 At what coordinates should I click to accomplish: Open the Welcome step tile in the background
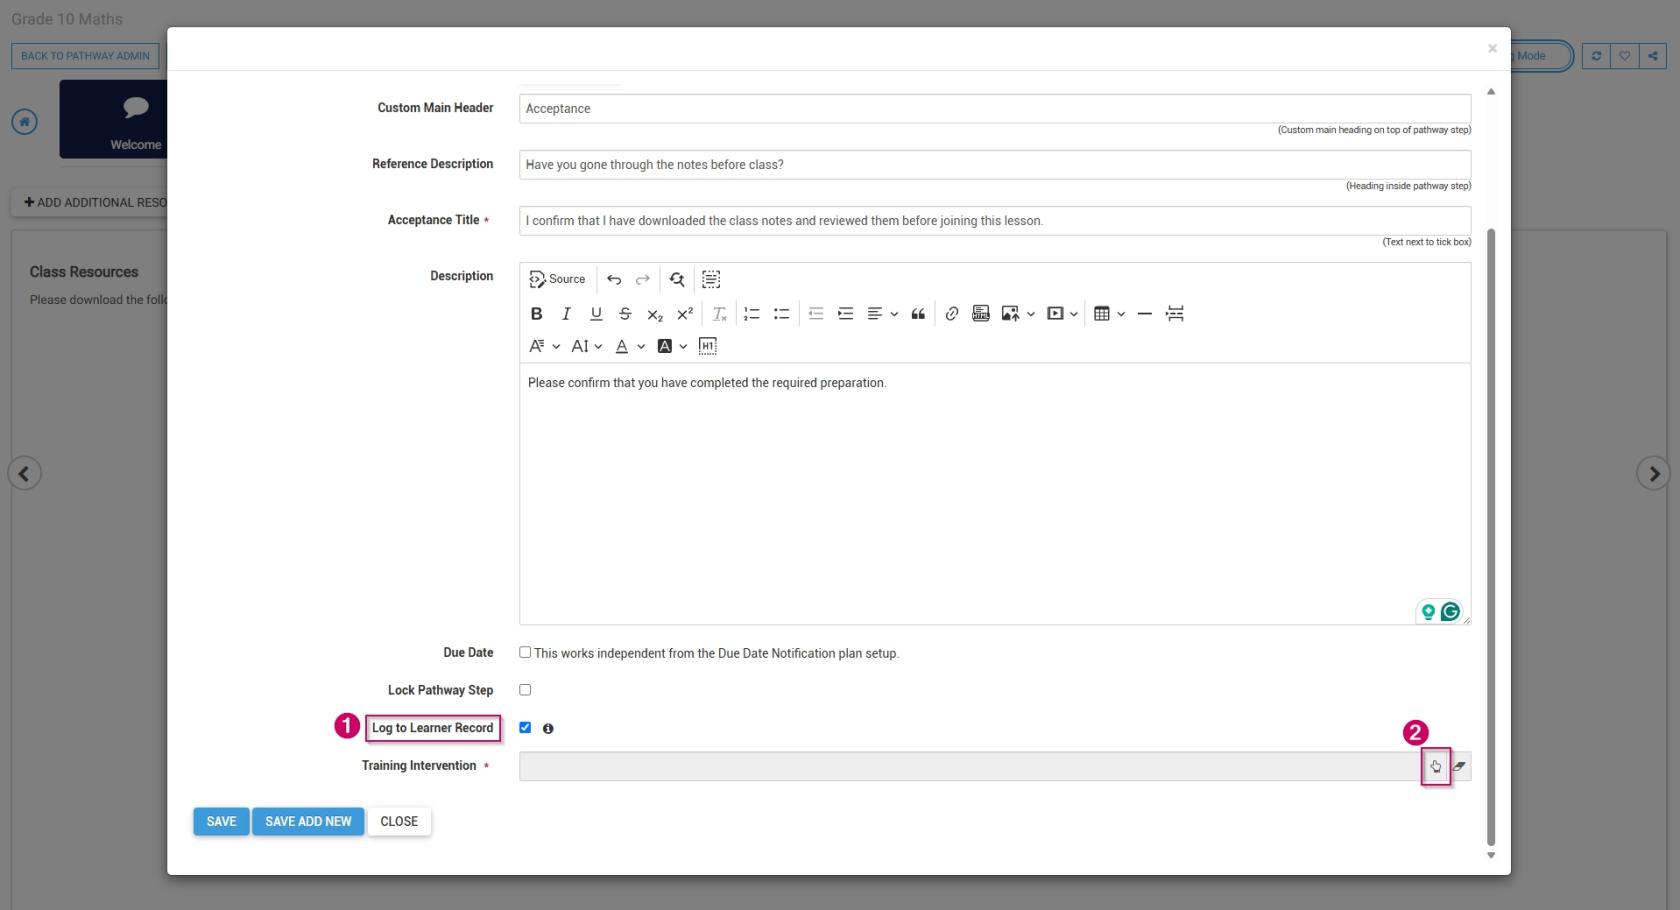tap(113, 119)
